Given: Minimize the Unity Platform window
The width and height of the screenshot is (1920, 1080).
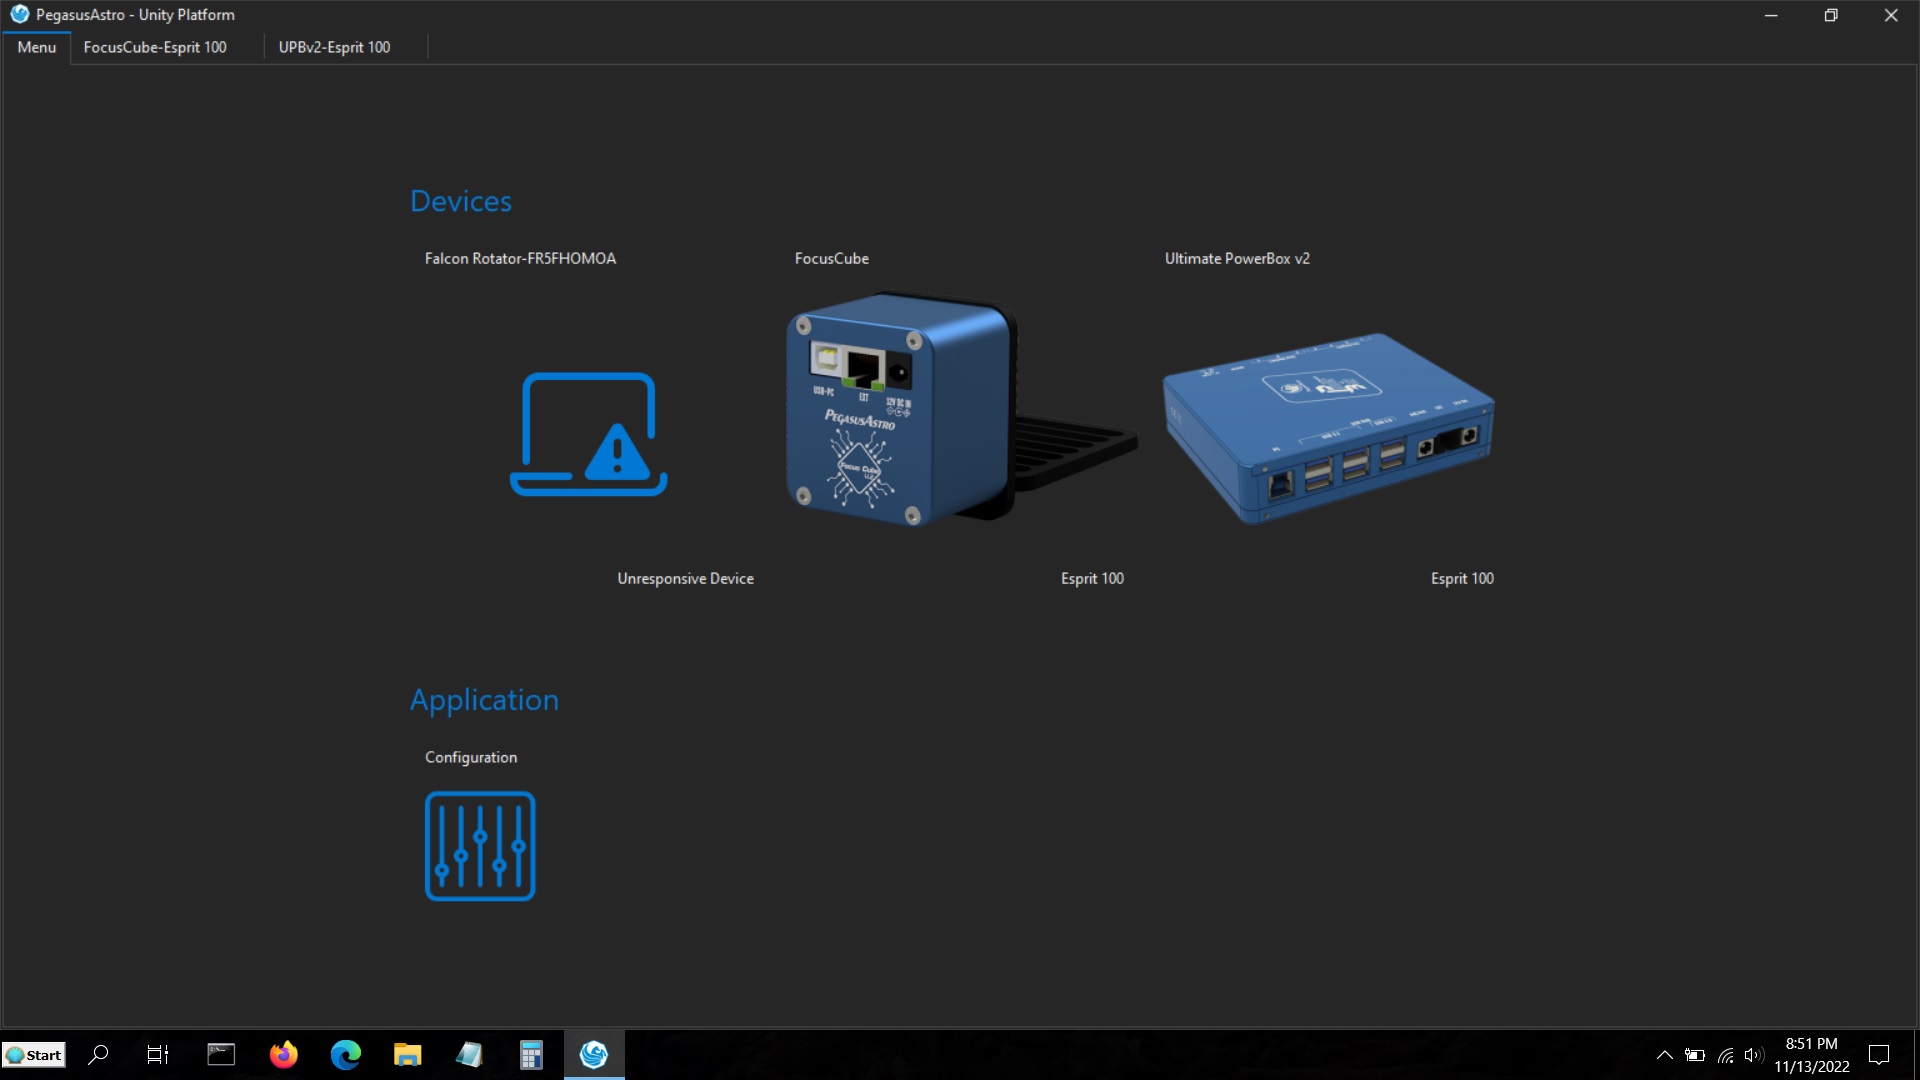Looking at the screenshot, I should tap(1771, 15).
